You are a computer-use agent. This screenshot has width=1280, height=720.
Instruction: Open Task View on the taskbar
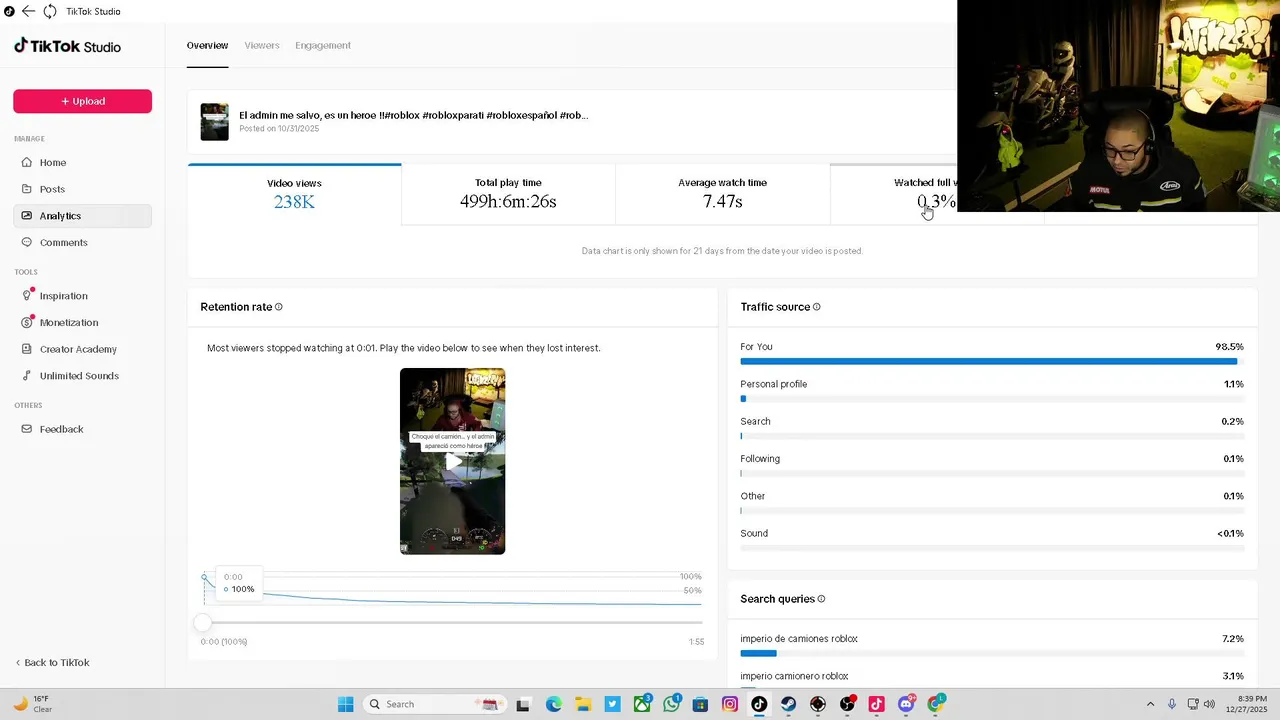coord(523,705)
